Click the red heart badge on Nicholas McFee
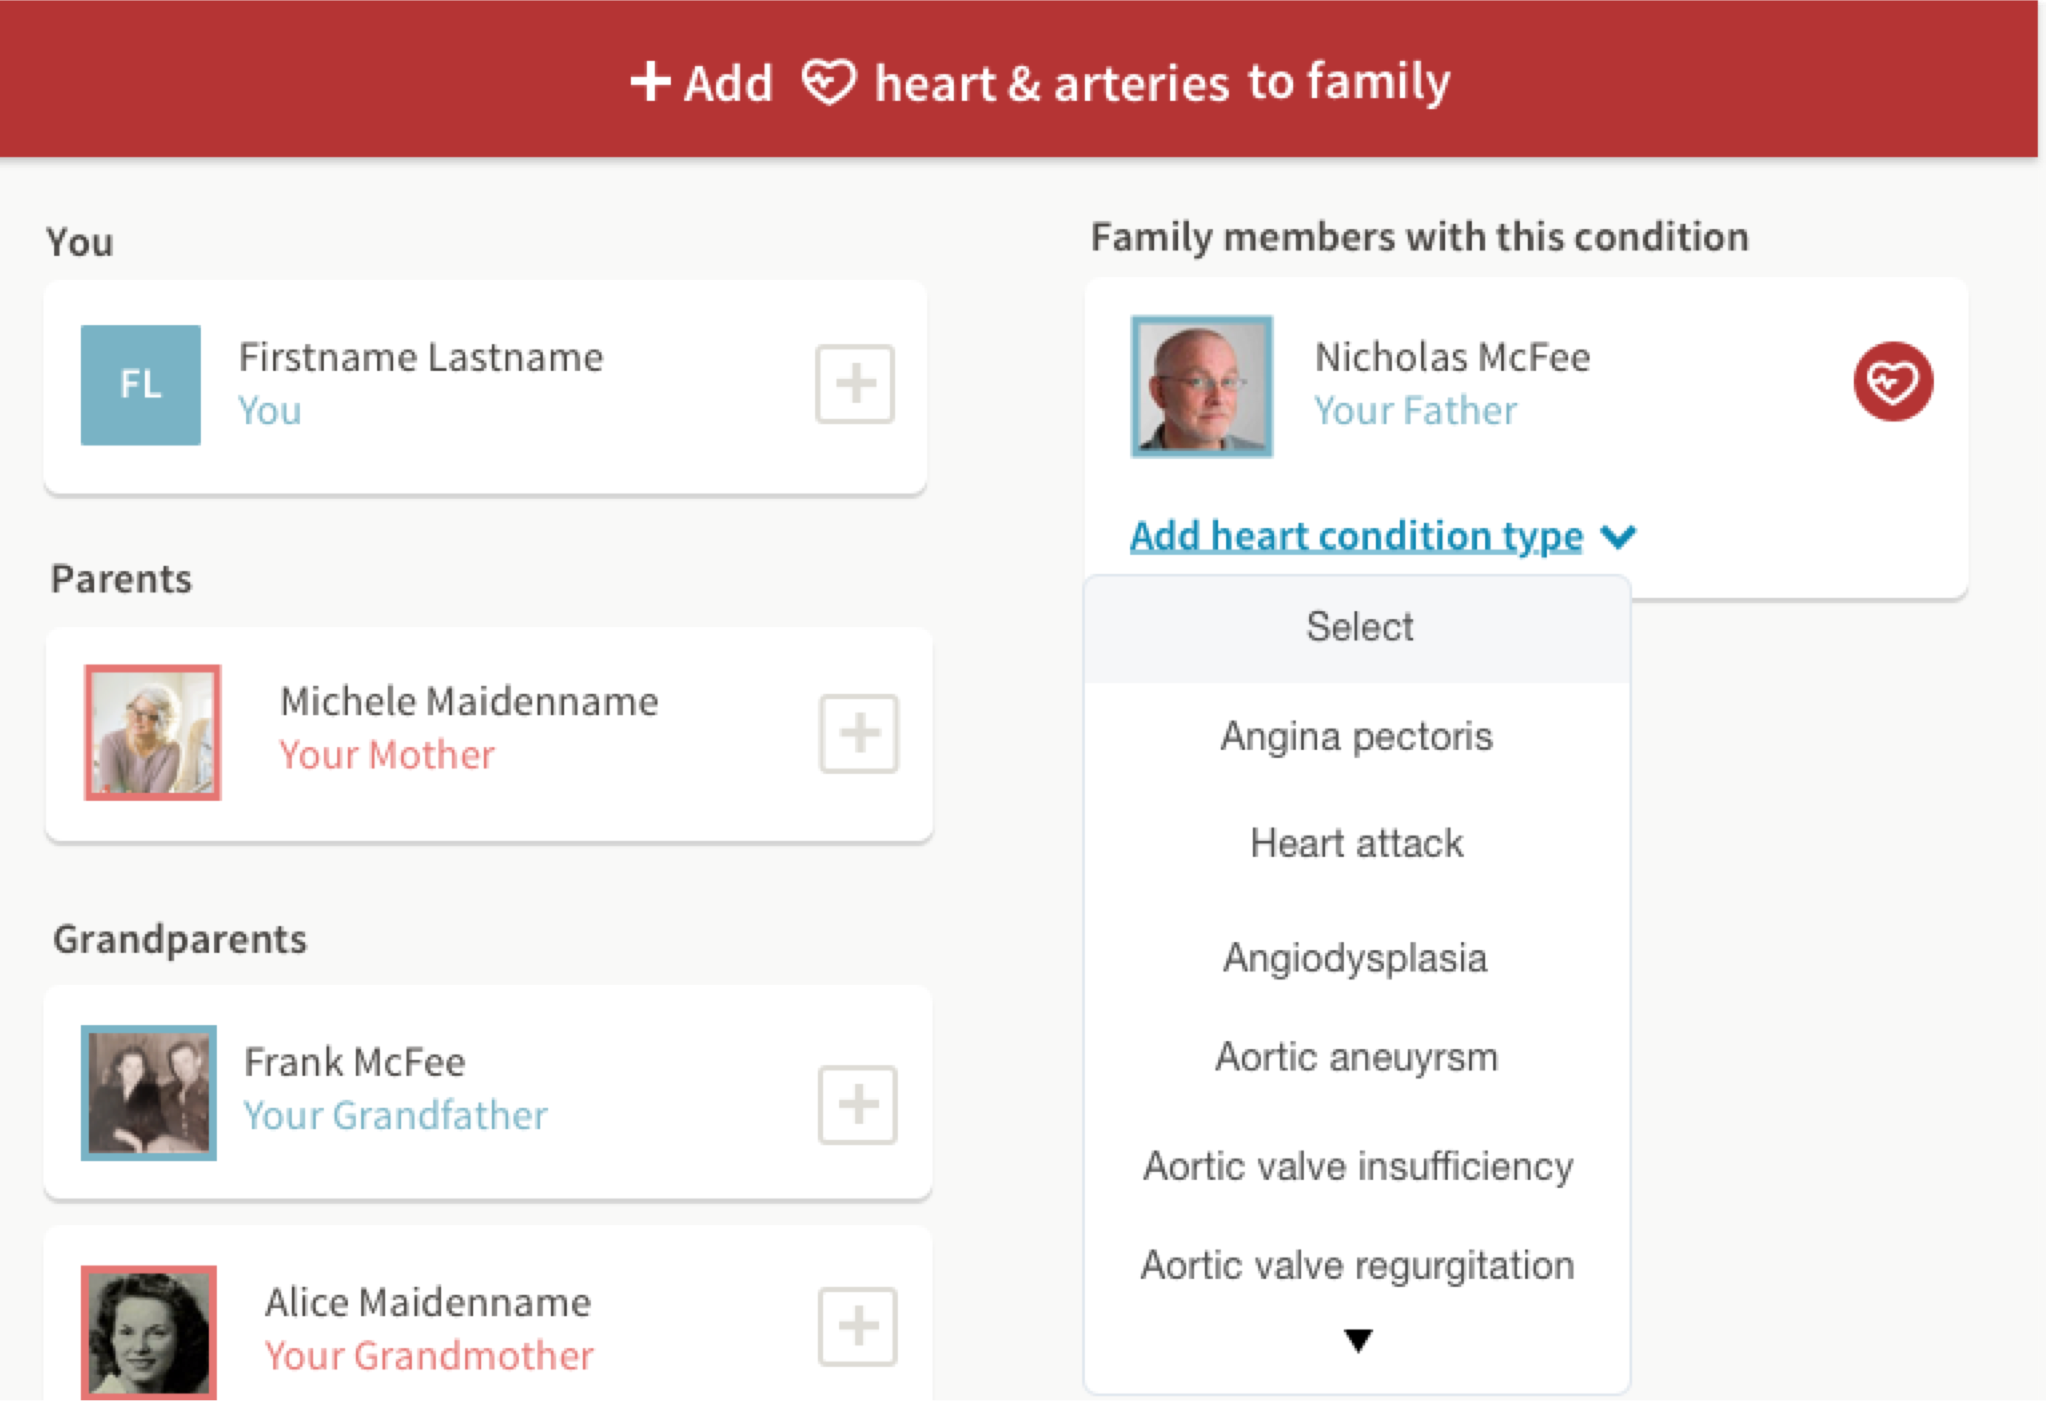Viewport: 2046px width, 1402px height. click(1893, 381)
